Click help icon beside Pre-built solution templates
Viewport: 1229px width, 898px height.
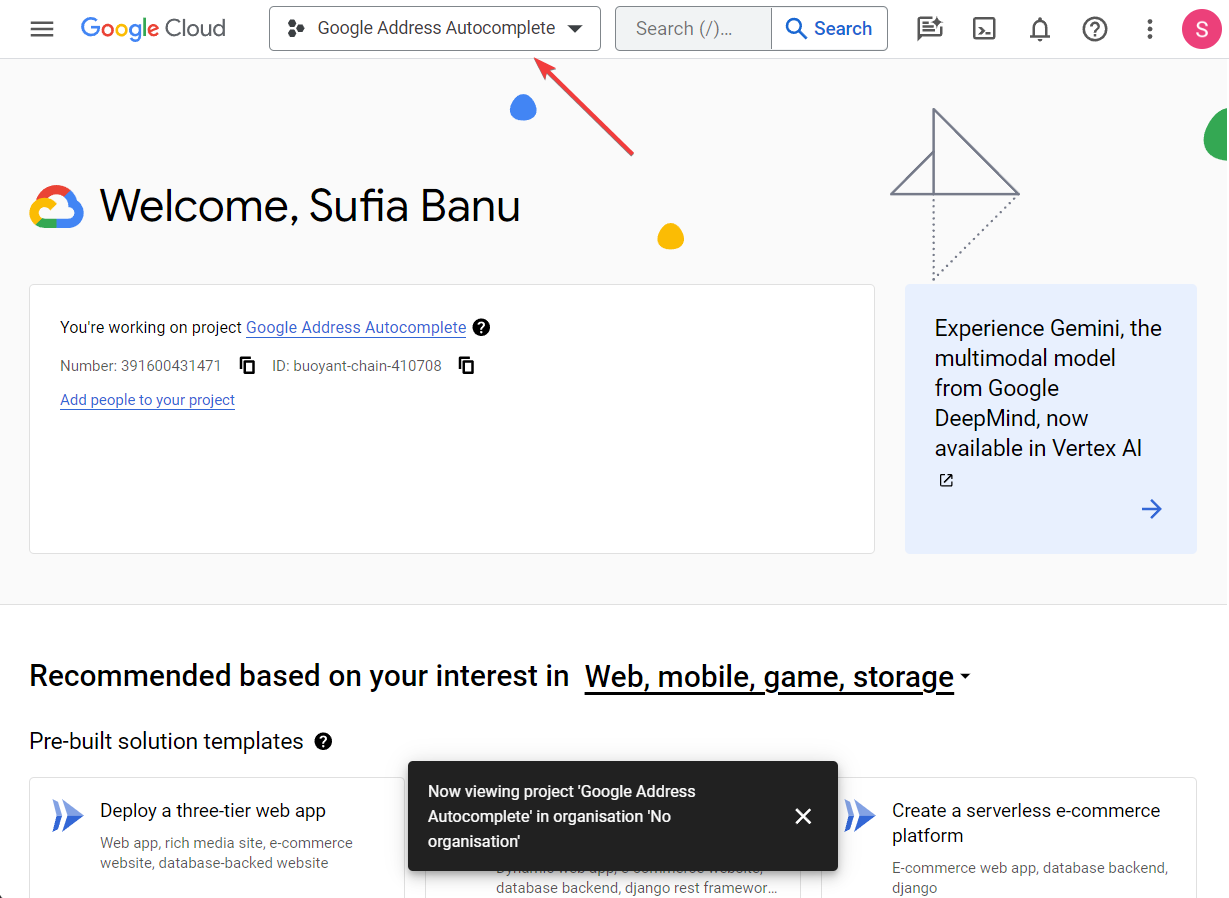tap(323, 741)
